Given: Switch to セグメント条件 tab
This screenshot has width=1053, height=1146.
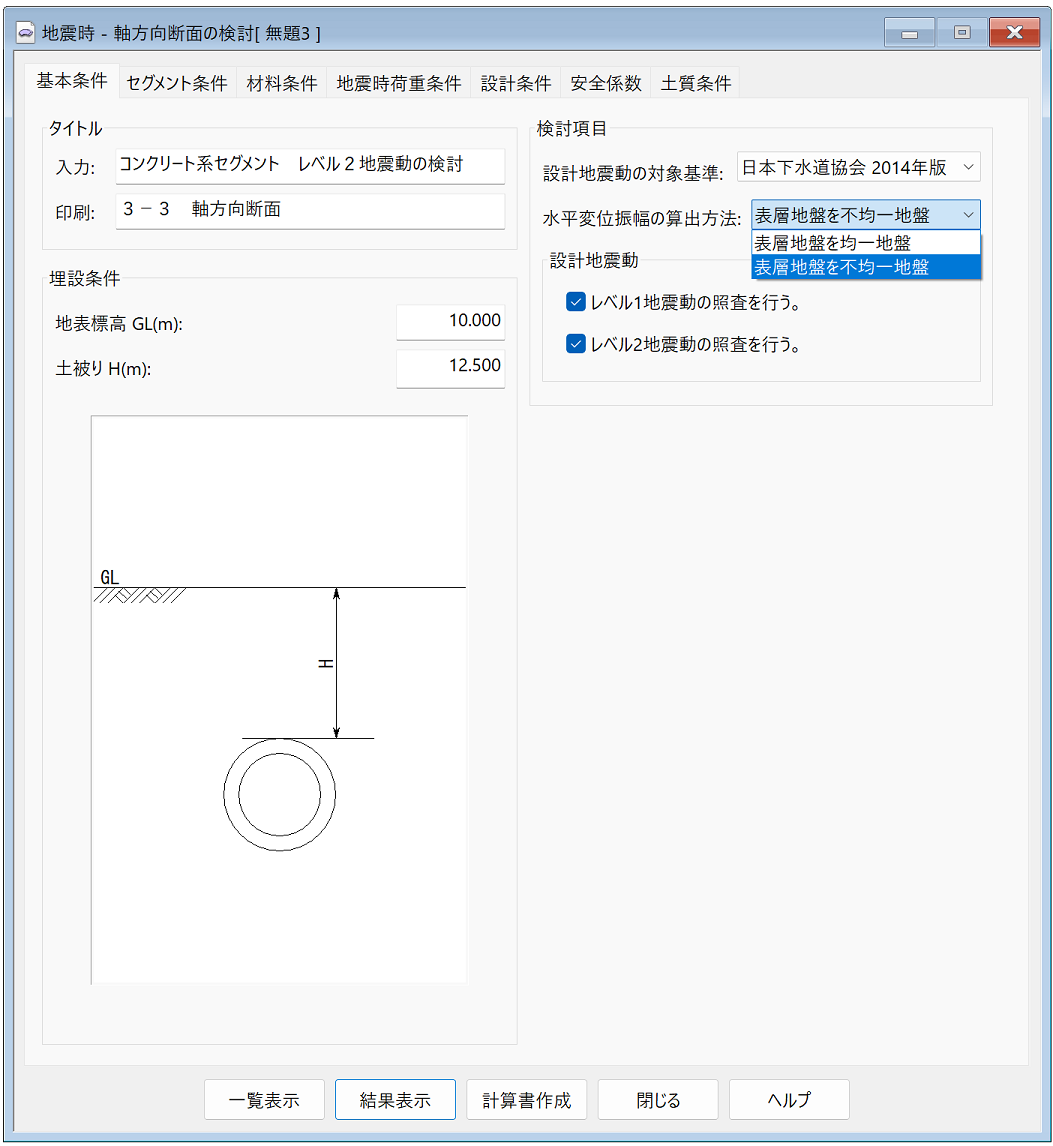Looking at the screenshot, I should (177, 83).
